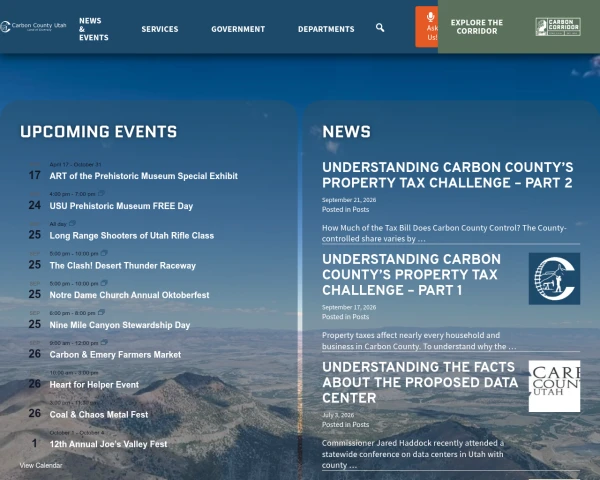
Task: Click the microphone Ask Us button
Action: point(427,27)
